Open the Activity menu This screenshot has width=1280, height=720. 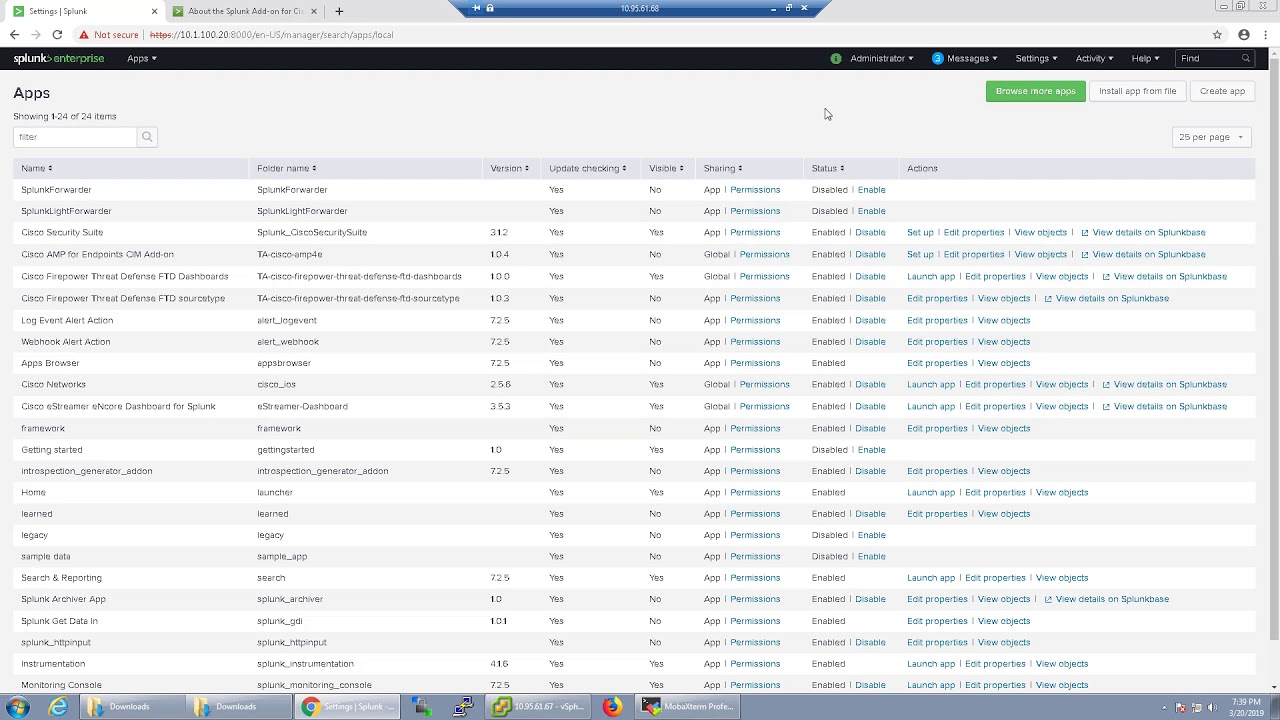coord(1094,58)
